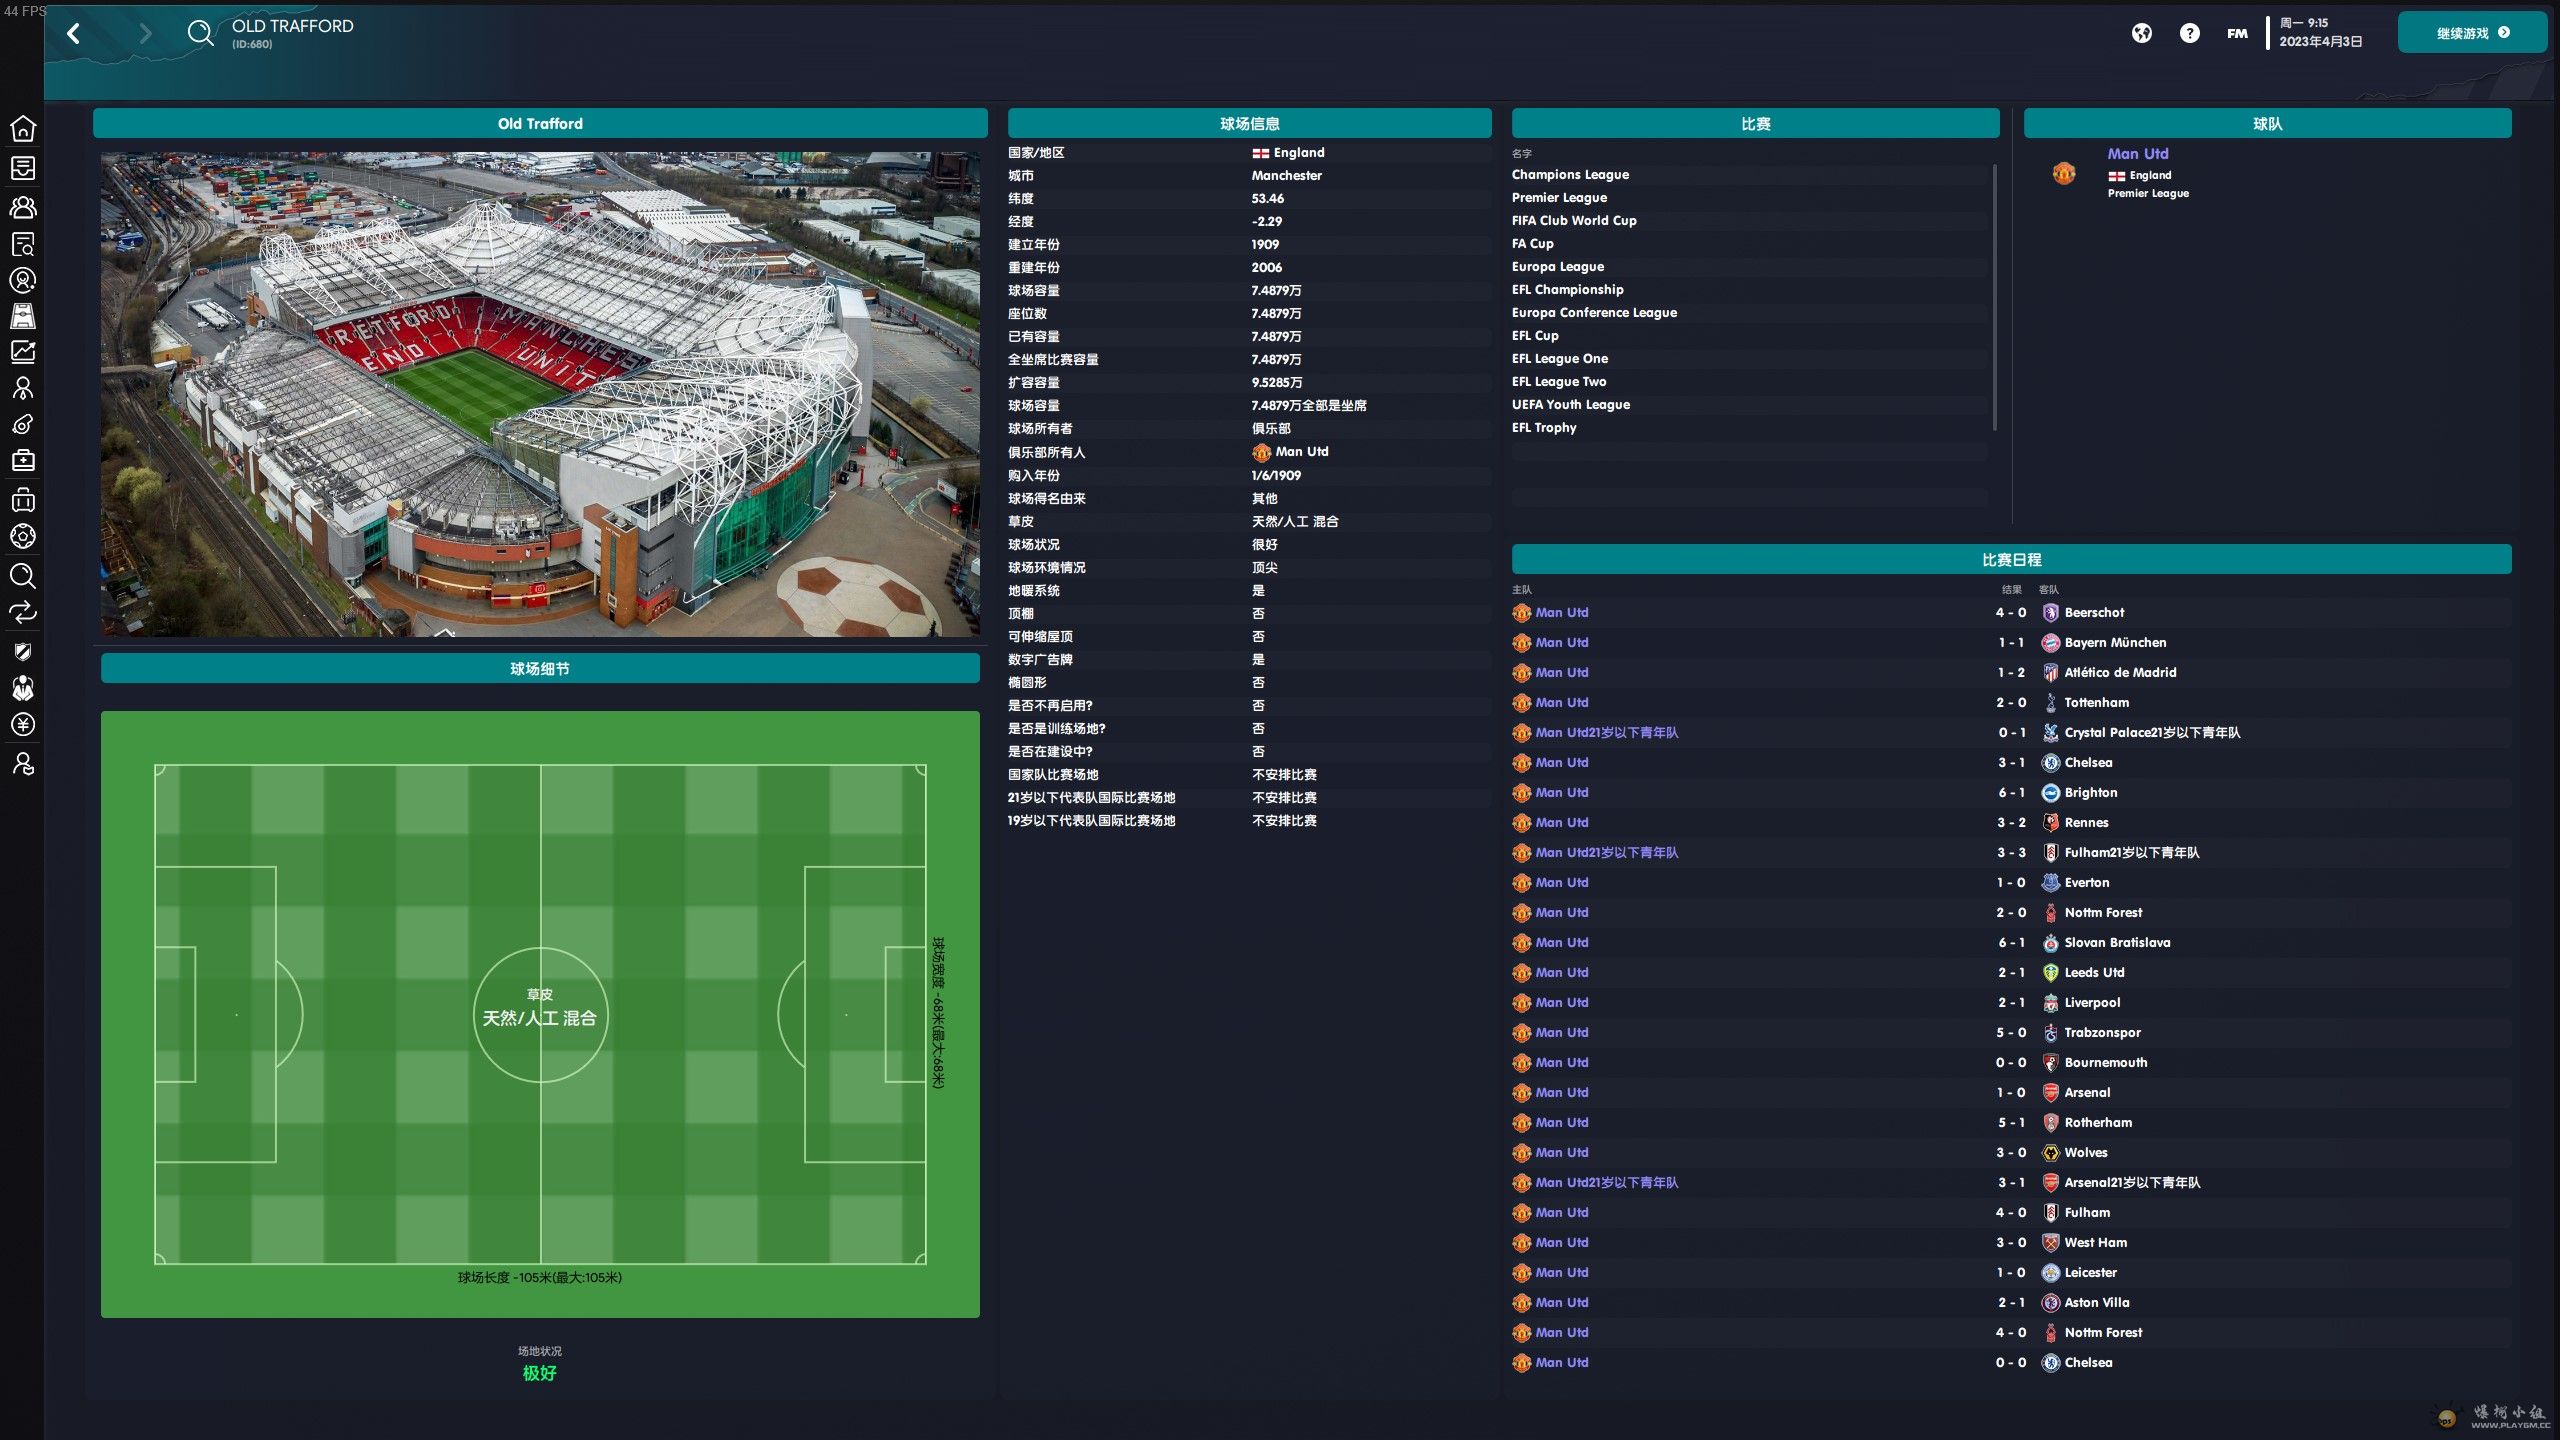The width and height of the screenshot is (2560, 1440).
Task: Open the 4 - 0 result against Beerschot
Action: [x=2011, y=612]
